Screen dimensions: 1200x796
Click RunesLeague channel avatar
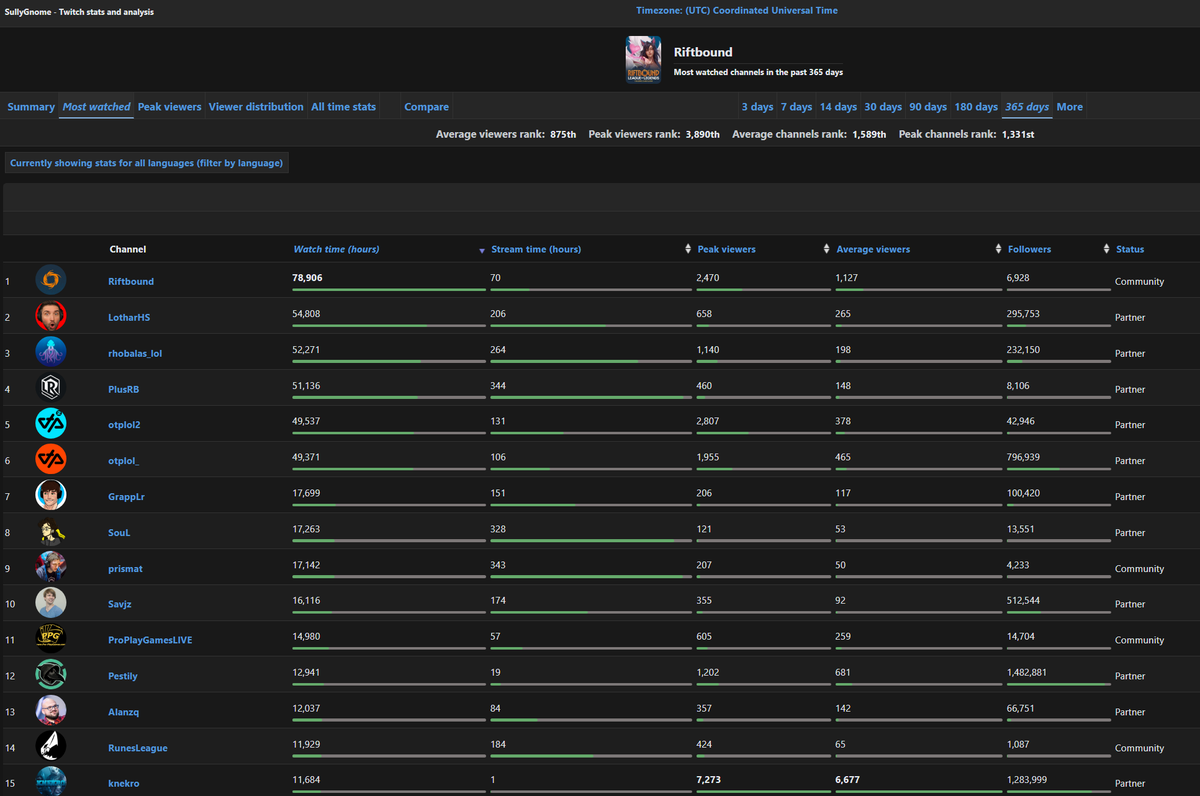tap(51, 748)
